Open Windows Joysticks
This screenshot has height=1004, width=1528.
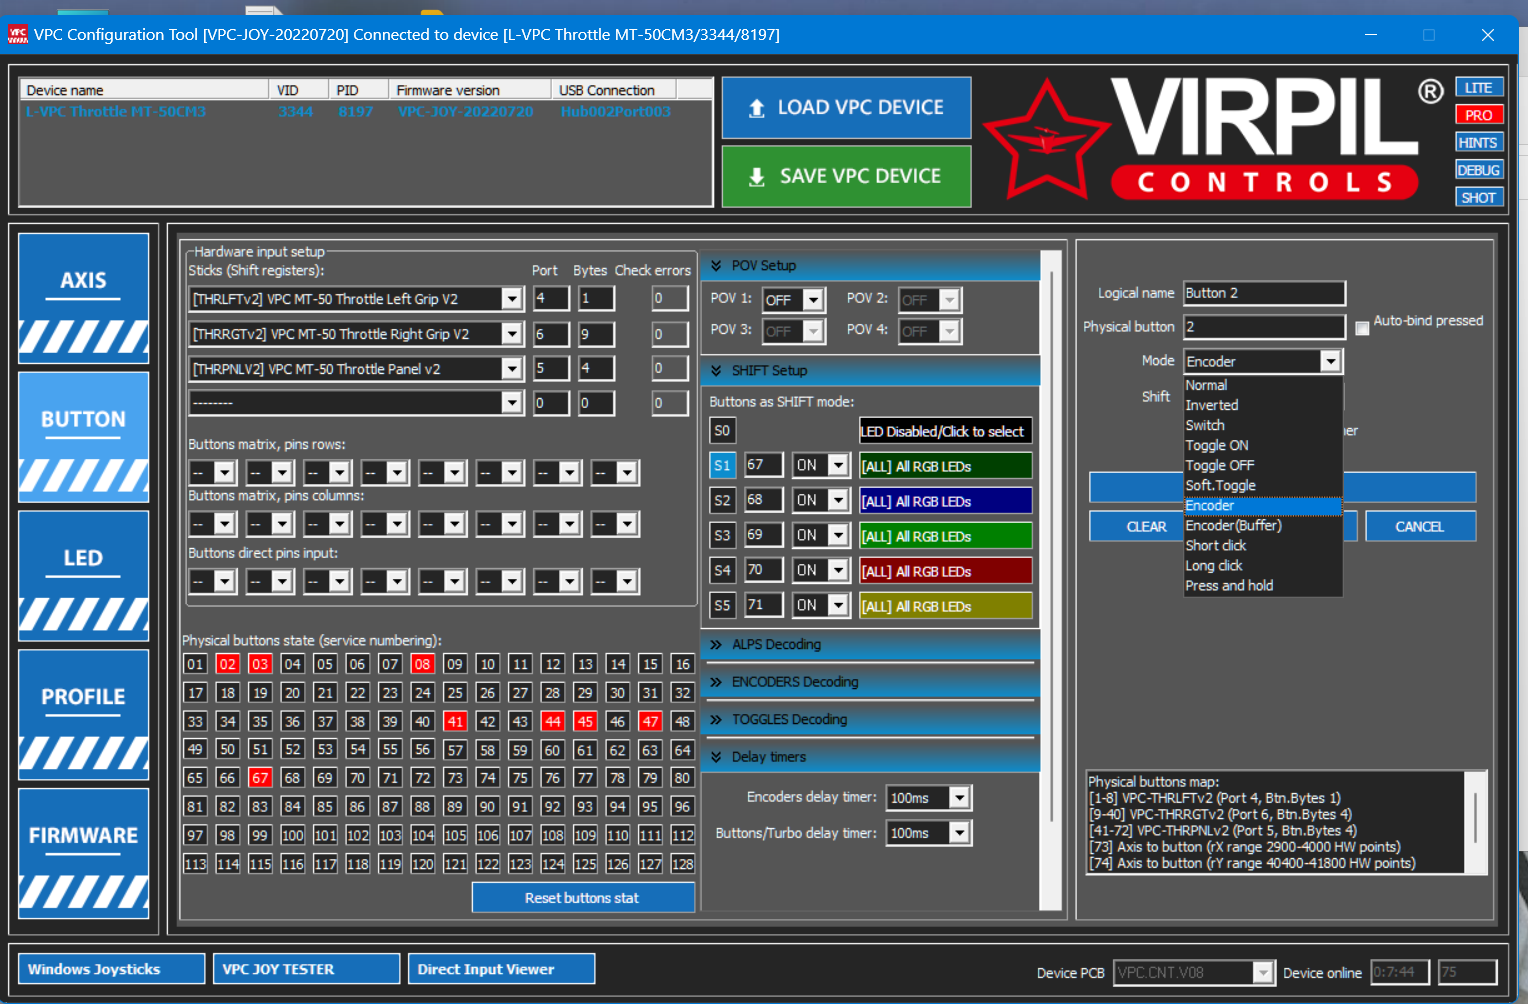pyautogui.click(x=111, y=969)
